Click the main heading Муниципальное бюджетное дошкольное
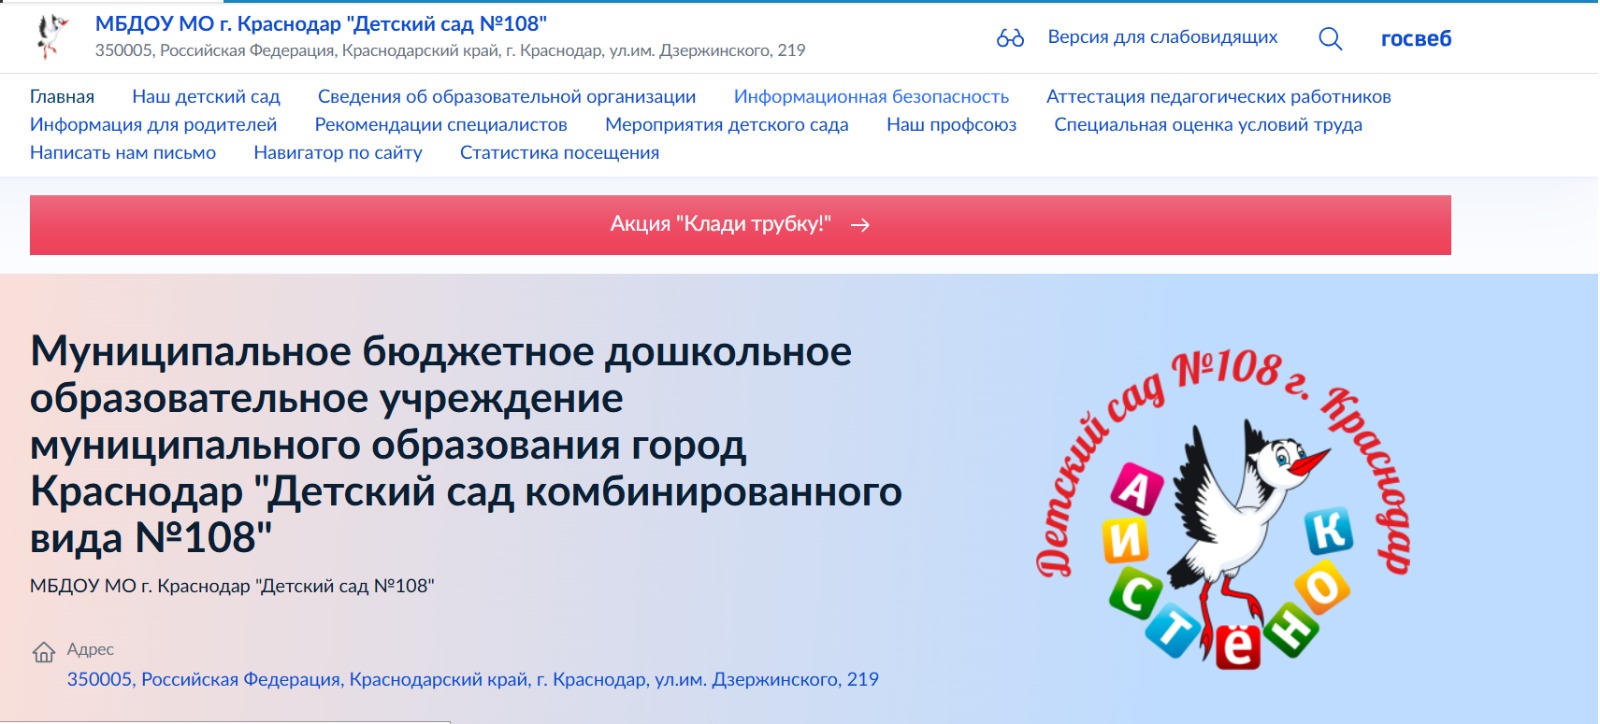This screenshot has width=1600, height=724. pyautogui.click(x=466, y=445)
